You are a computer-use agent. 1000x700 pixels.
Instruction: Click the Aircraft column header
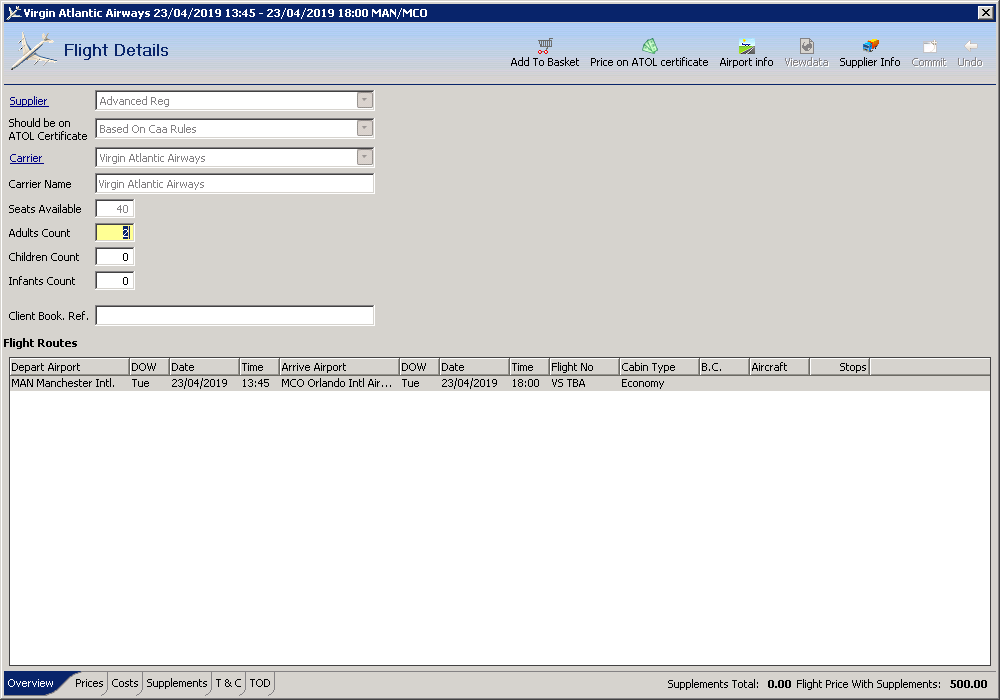779,367
